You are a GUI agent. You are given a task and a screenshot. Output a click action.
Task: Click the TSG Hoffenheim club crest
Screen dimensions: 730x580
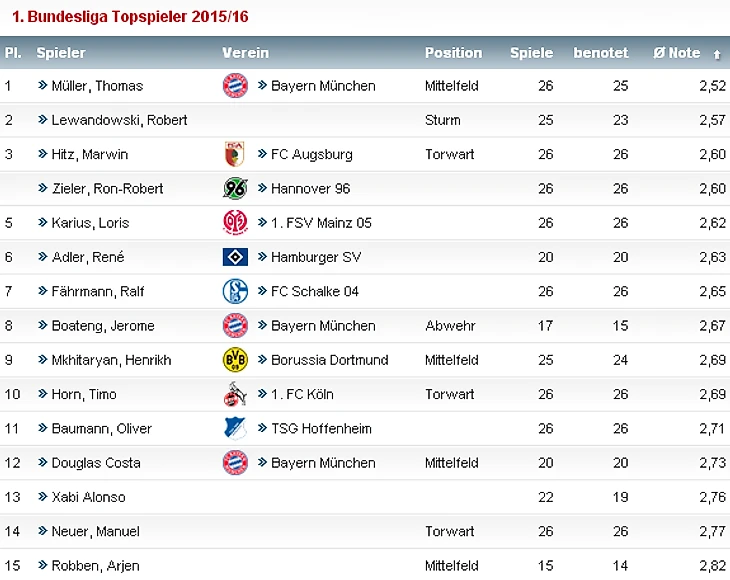click(x=235, y=428)
